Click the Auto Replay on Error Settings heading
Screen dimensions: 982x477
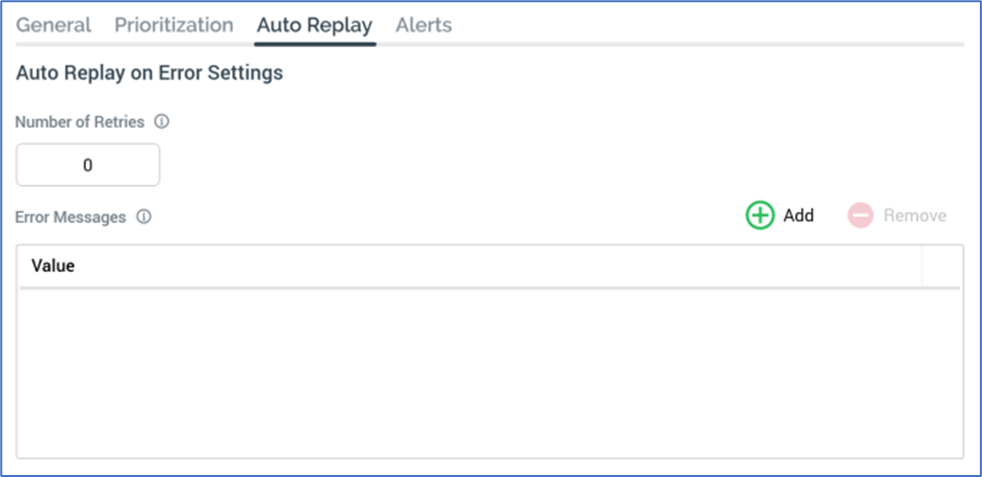coord(149,73)
